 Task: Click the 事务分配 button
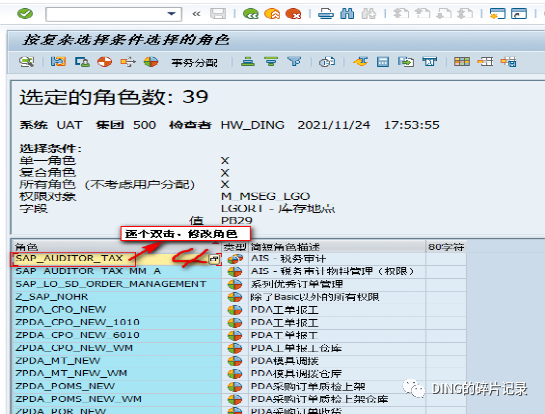(194, 63)
